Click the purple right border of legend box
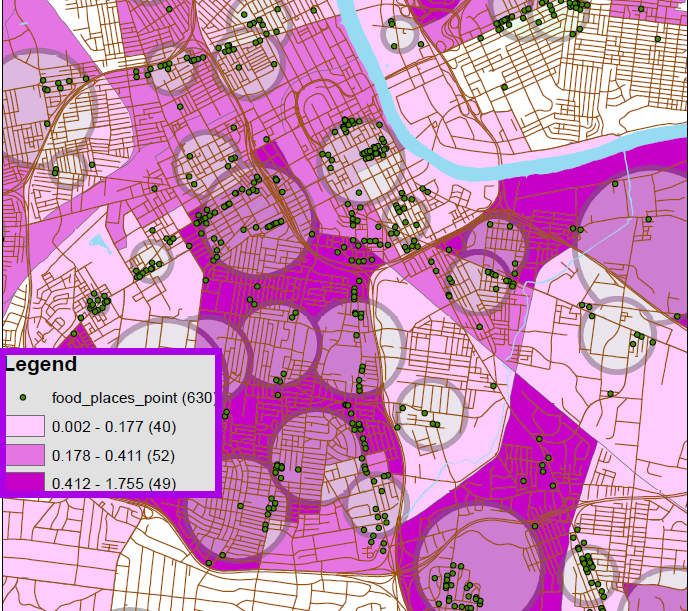The image size is (688, 611). tap(220, 420)
